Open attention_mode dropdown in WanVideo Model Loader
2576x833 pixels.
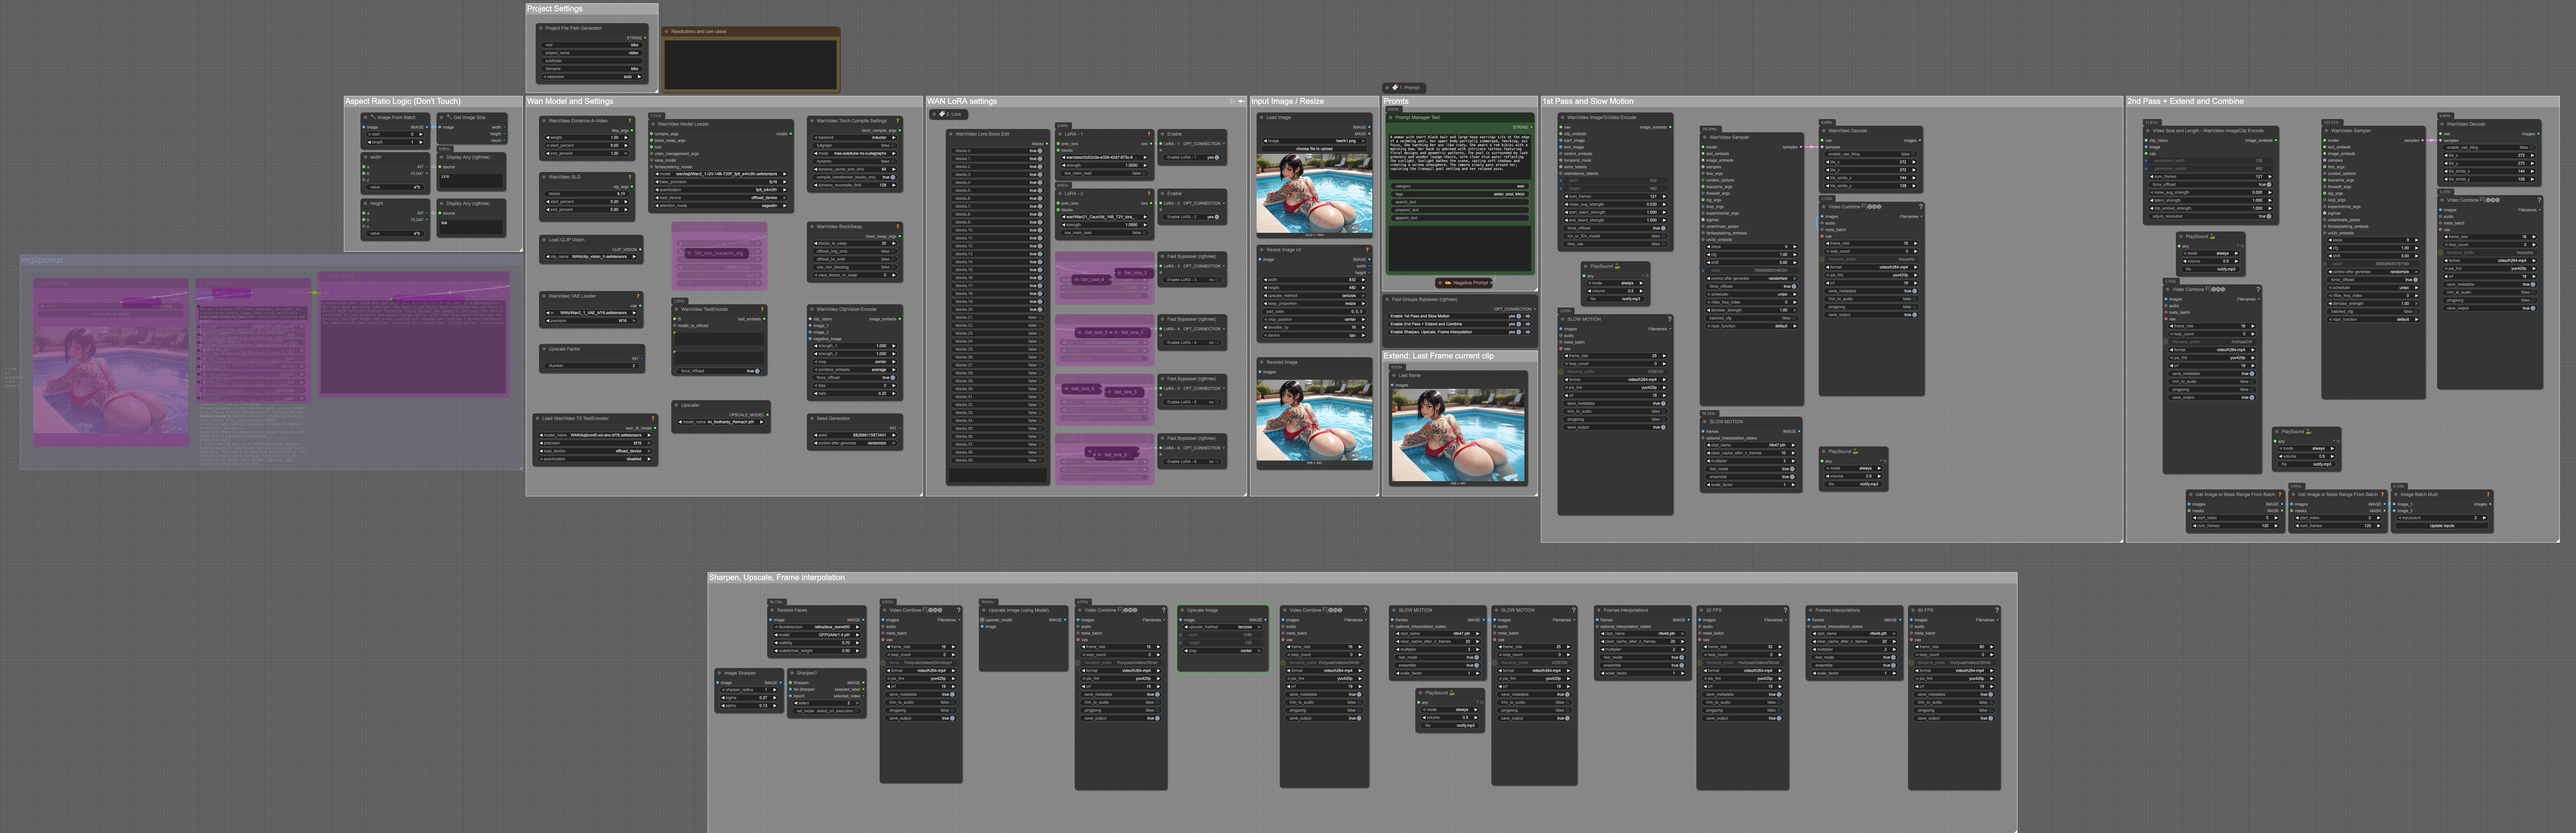(x=720, y=205)
